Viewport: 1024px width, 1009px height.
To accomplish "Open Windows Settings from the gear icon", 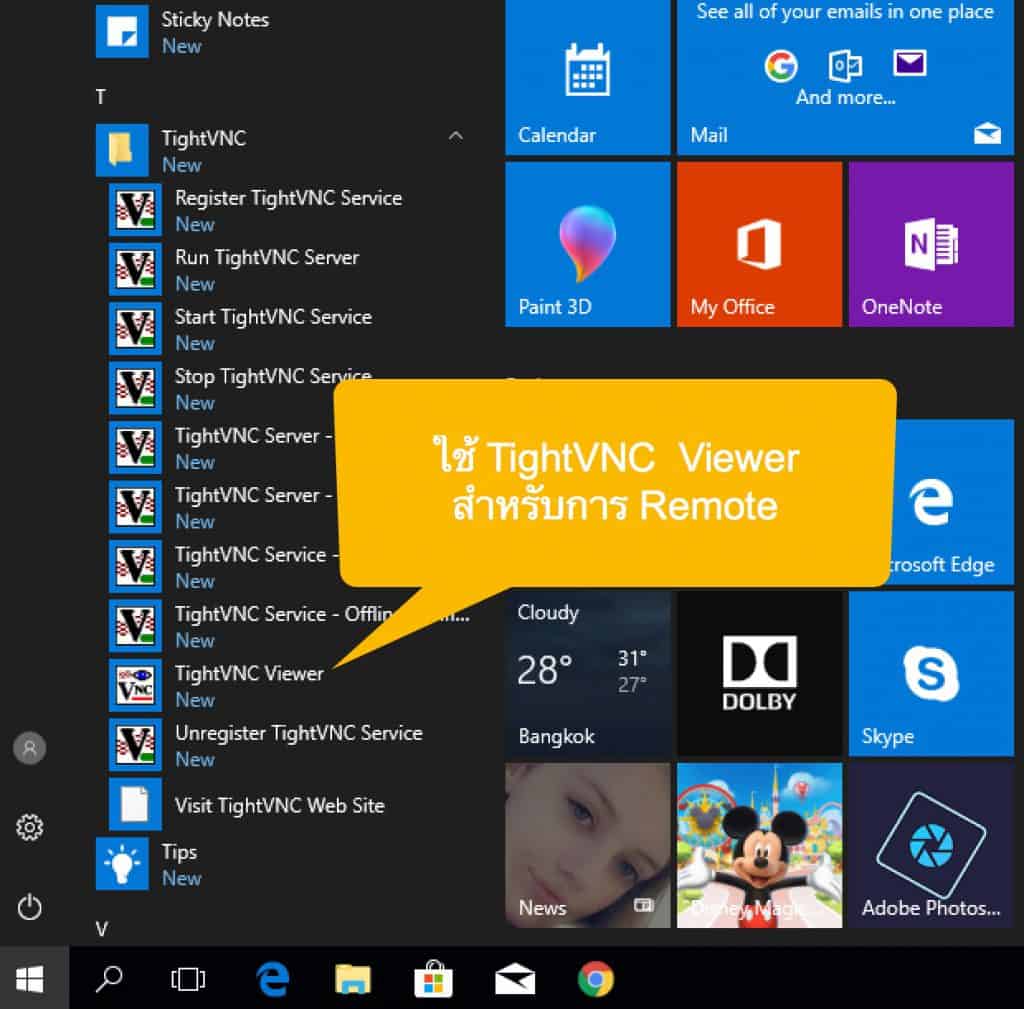I will click(x=29, y=827).
